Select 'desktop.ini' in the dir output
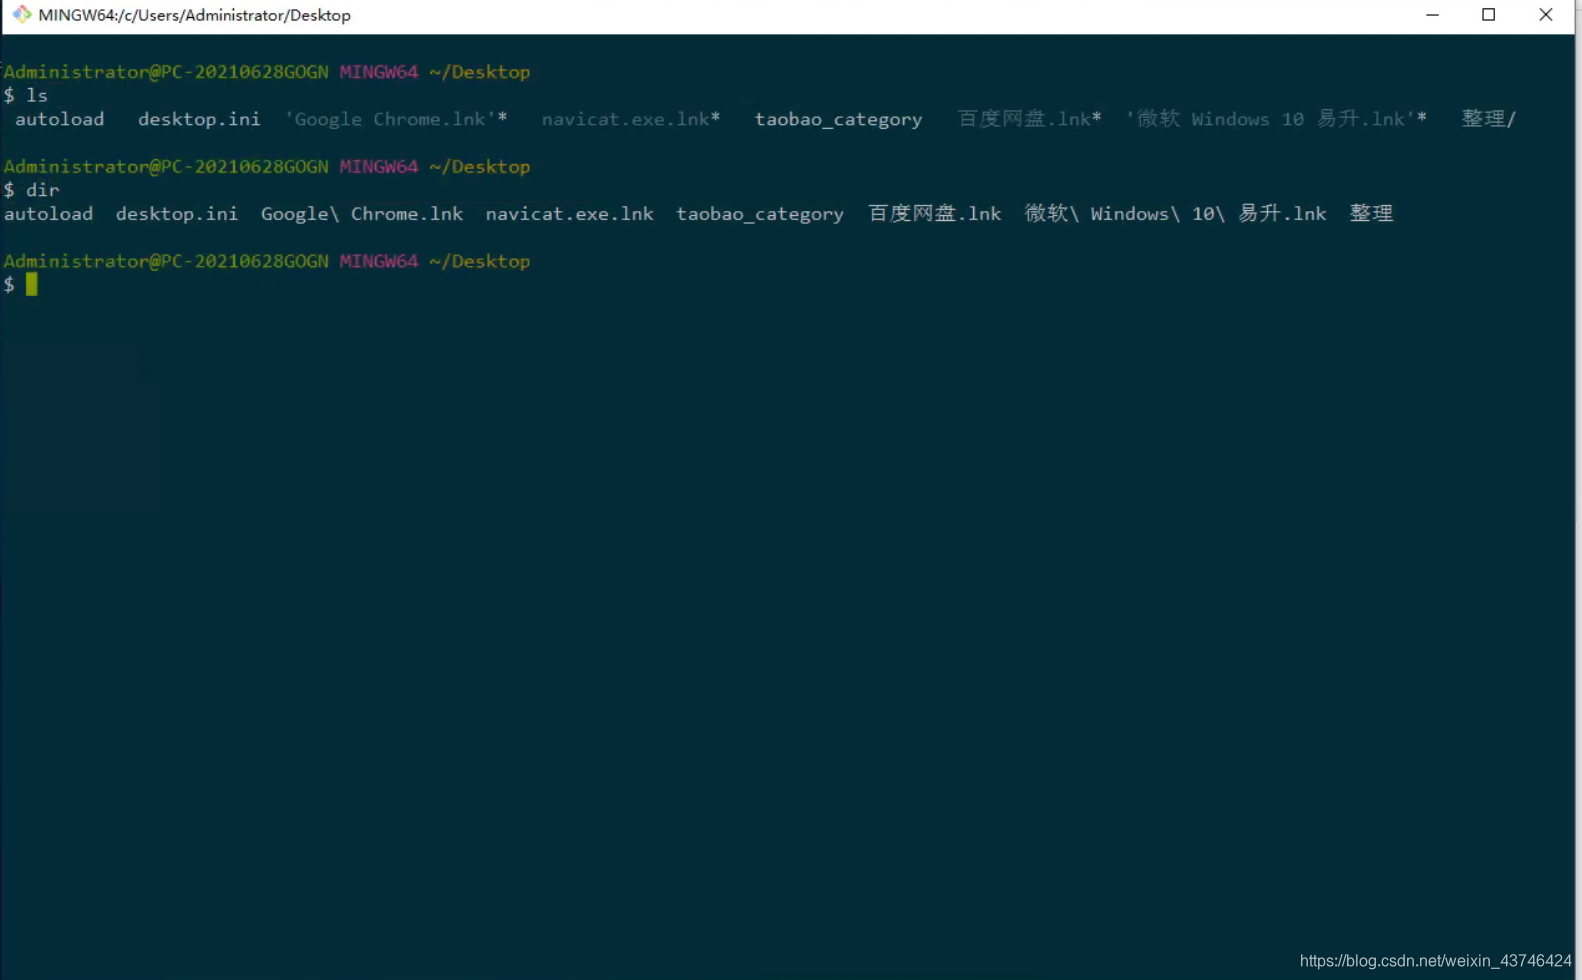Viewport: 1582px width, 980px height. [x=177, y=213]
